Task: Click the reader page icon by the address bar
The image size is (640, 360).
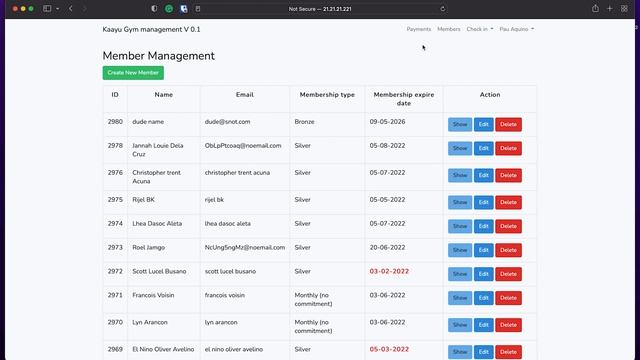Action: coord(198,9)
